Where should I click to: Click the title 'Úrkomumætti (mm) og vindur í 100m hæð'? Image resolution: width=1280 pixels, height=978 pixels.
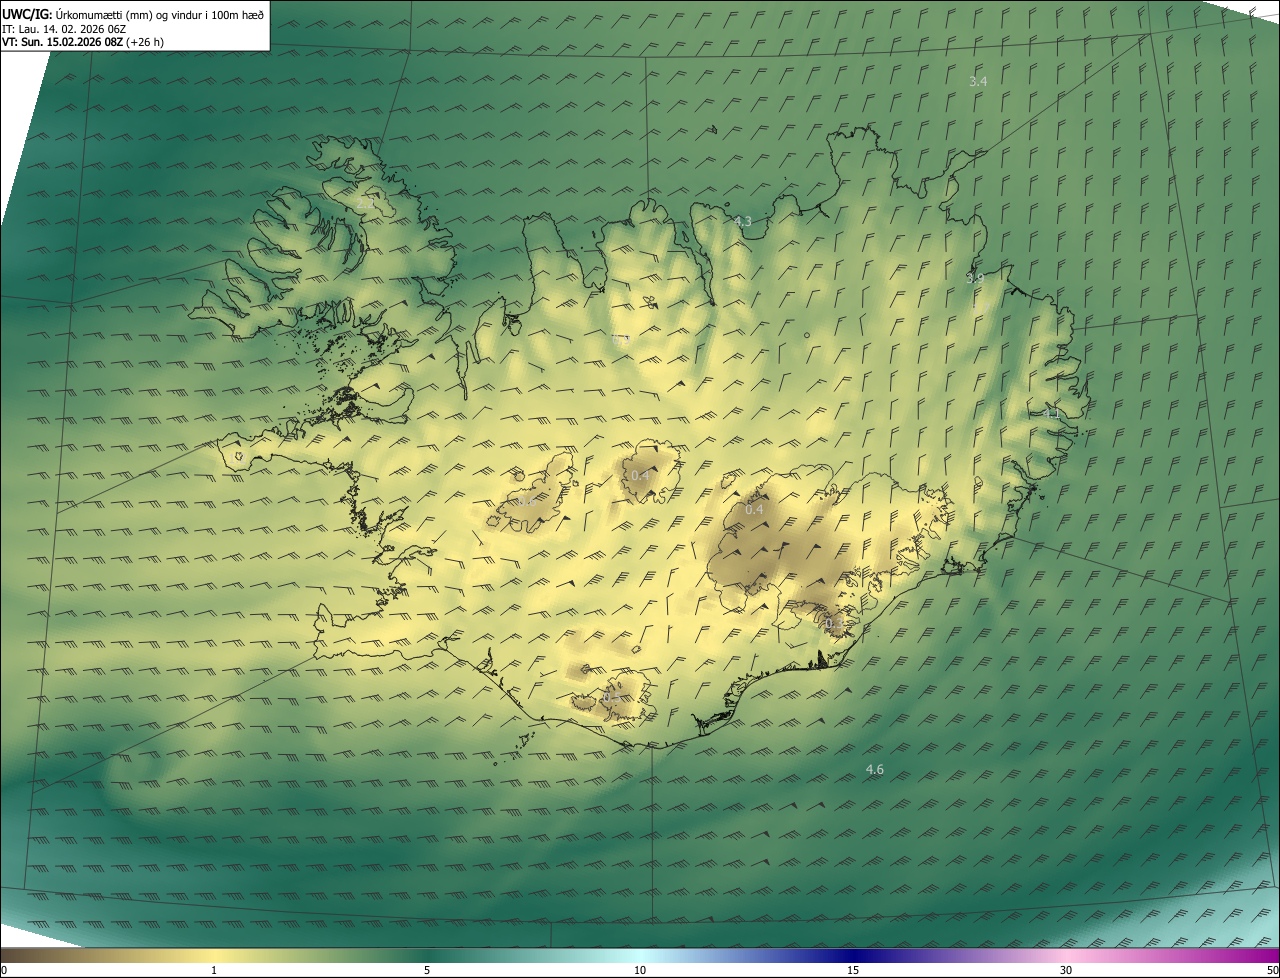coord(158,14)
